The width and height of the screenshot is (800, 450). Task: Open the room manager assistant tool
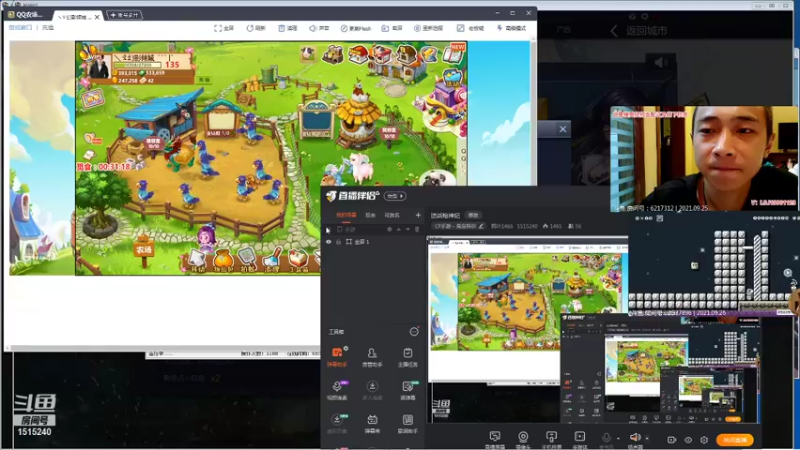click(x=372, y=357)
